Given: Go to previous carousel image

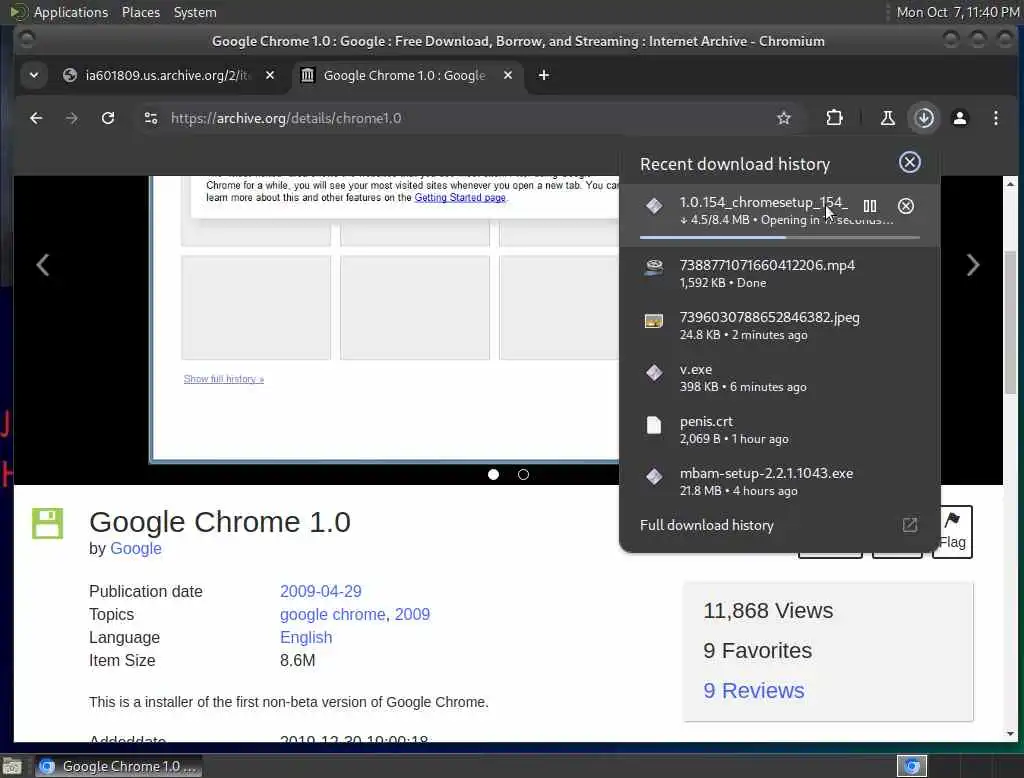Looking at the screenshot, I should point(42,265).
